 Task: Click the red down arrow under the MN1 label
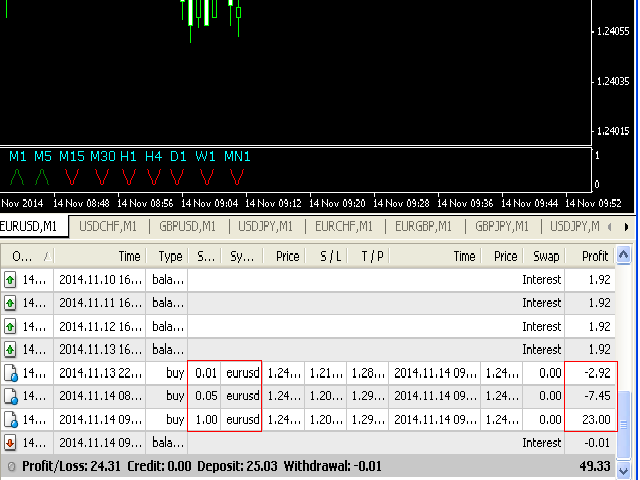pos(237,177)
